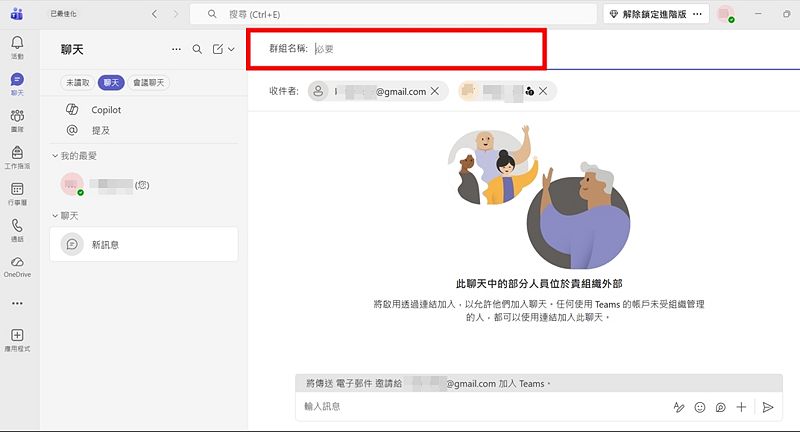This screenshot has height=432, width=800.
Task: Open the profile avatar menu
Action: click(725, 14)
